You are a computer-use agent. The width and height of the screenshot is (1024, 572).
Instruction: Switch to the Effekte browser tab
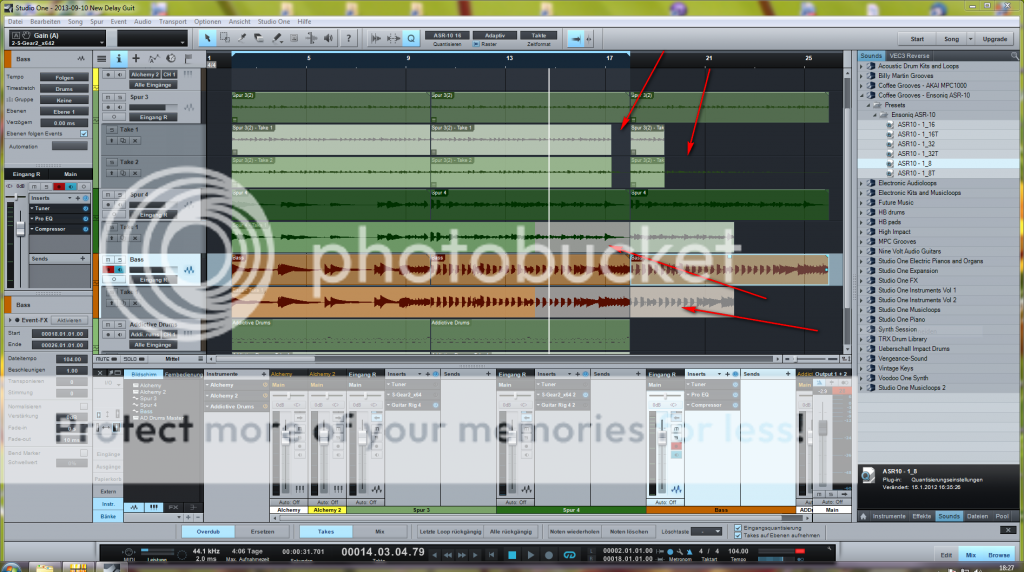pos(921,516)
